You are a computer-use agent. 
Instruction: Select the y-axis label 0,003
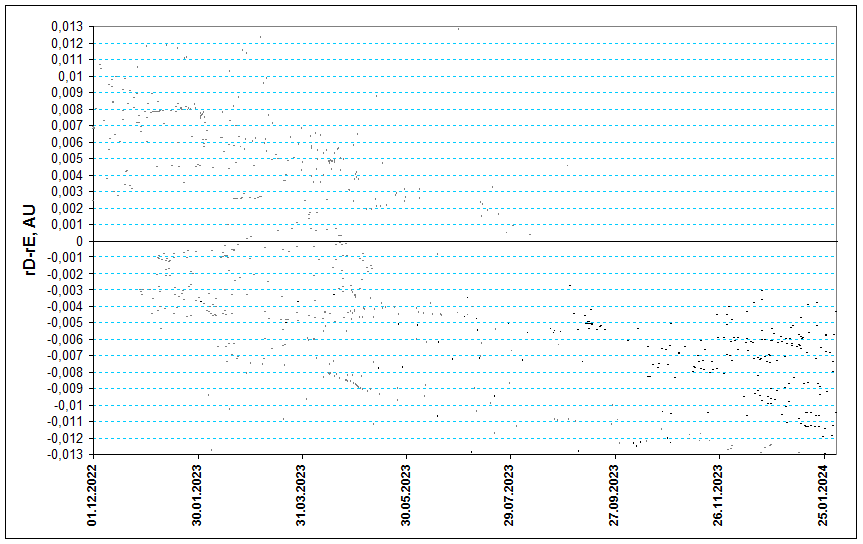(x=67, y=192)
